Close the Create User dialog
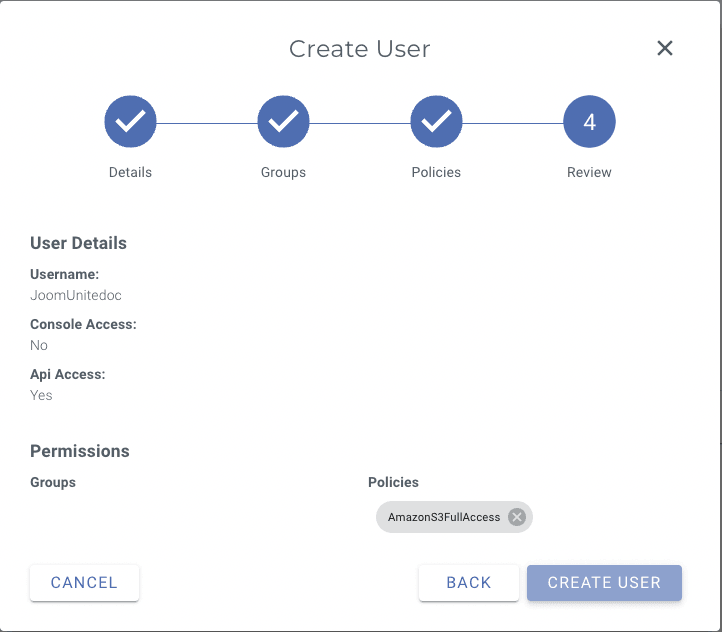Image resolution: width=722 pixels, height=632 pixels. pyautogui.click(x=665, y=48)
